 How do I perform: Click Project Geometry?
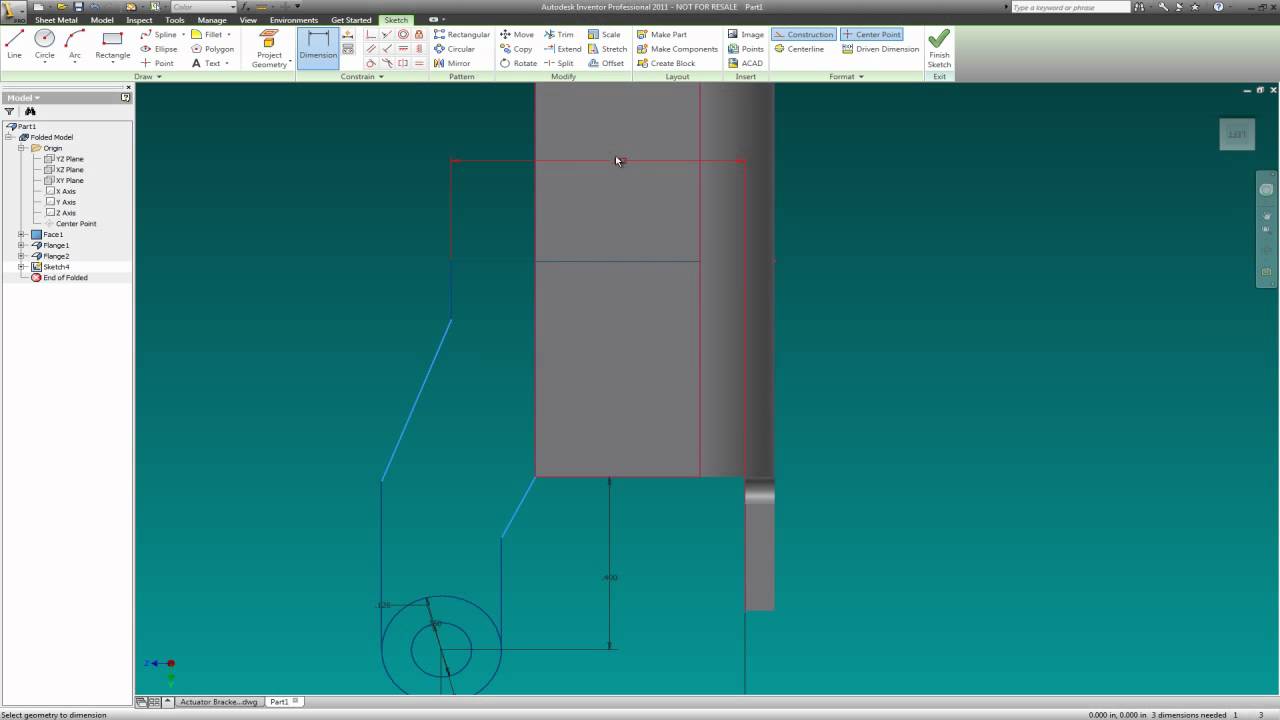(269, 49)
